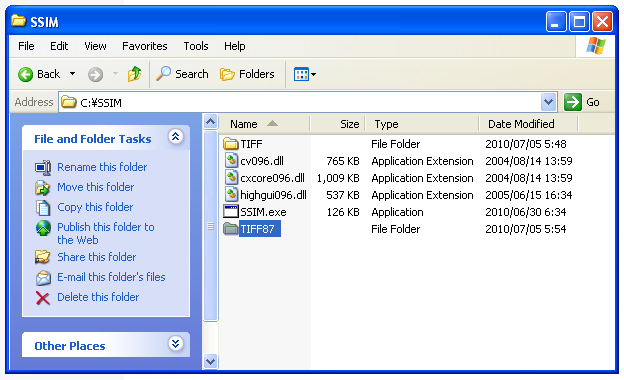Select the TIFF folder icon
The width and height of the screenshot is (624, 380).
[230, 144]
